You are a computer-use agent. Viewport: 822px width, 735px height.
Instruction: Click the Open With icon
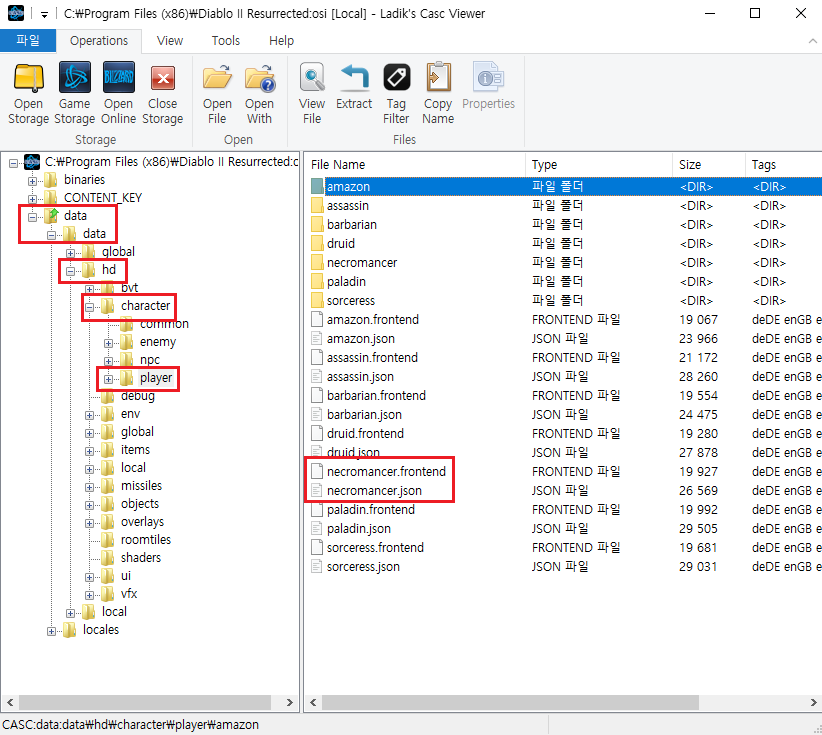pos(259,78)
